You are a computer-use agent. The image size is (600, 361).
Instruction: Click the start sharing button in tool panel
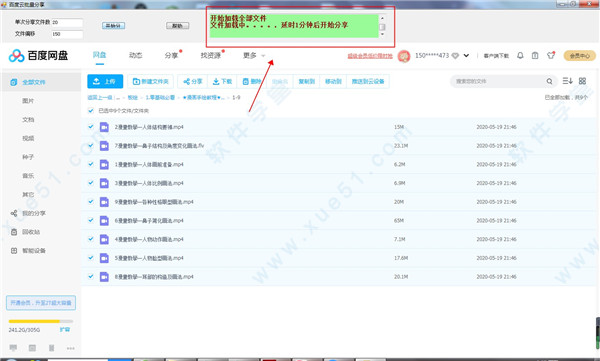coord(113,26)
